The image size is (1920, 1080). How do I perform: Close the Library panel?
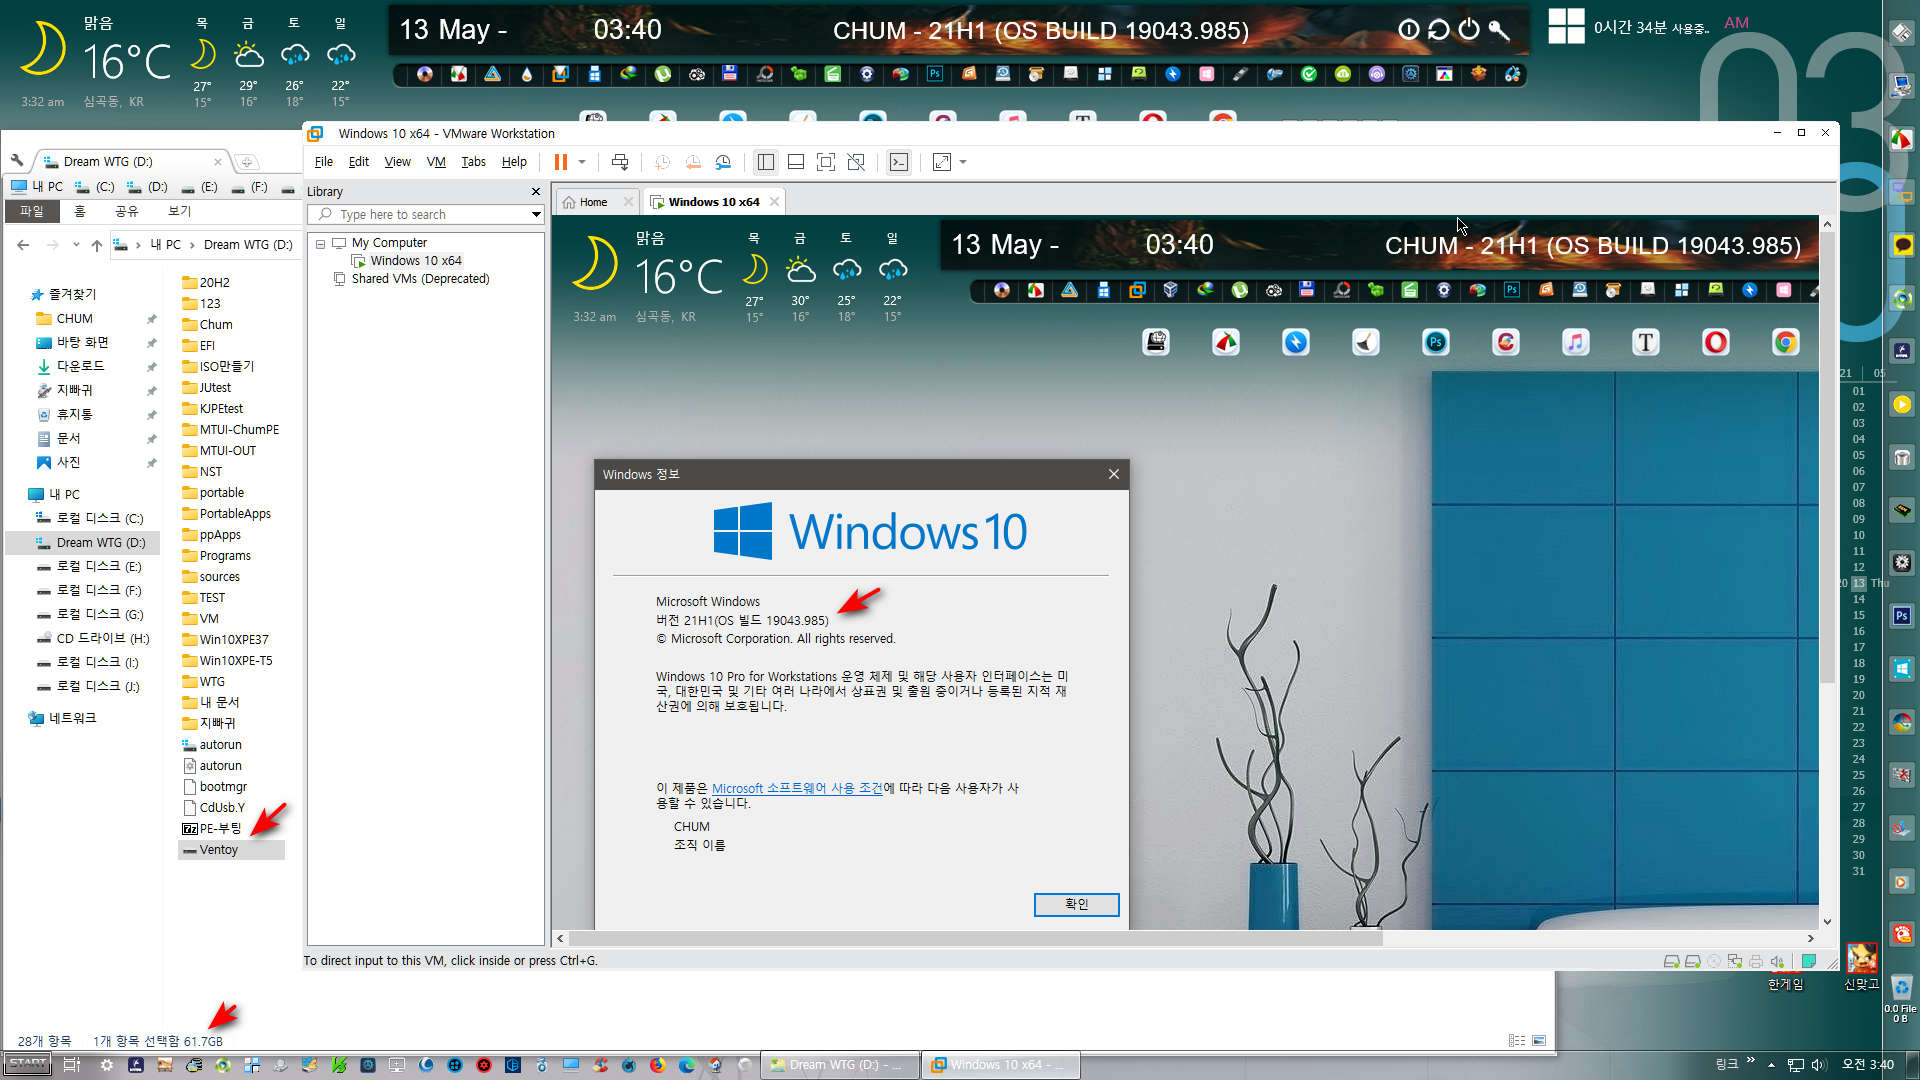pyautogui.click(x=536, y=192)
